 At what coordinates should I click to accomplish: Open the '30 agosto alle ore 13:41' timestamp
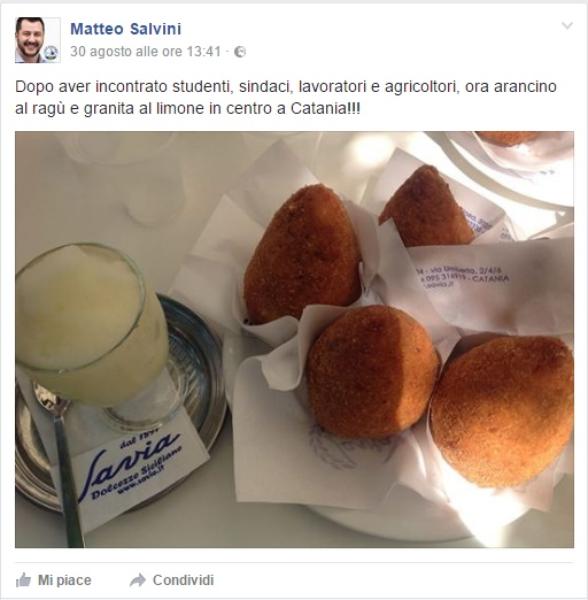[x=146, y=51]
